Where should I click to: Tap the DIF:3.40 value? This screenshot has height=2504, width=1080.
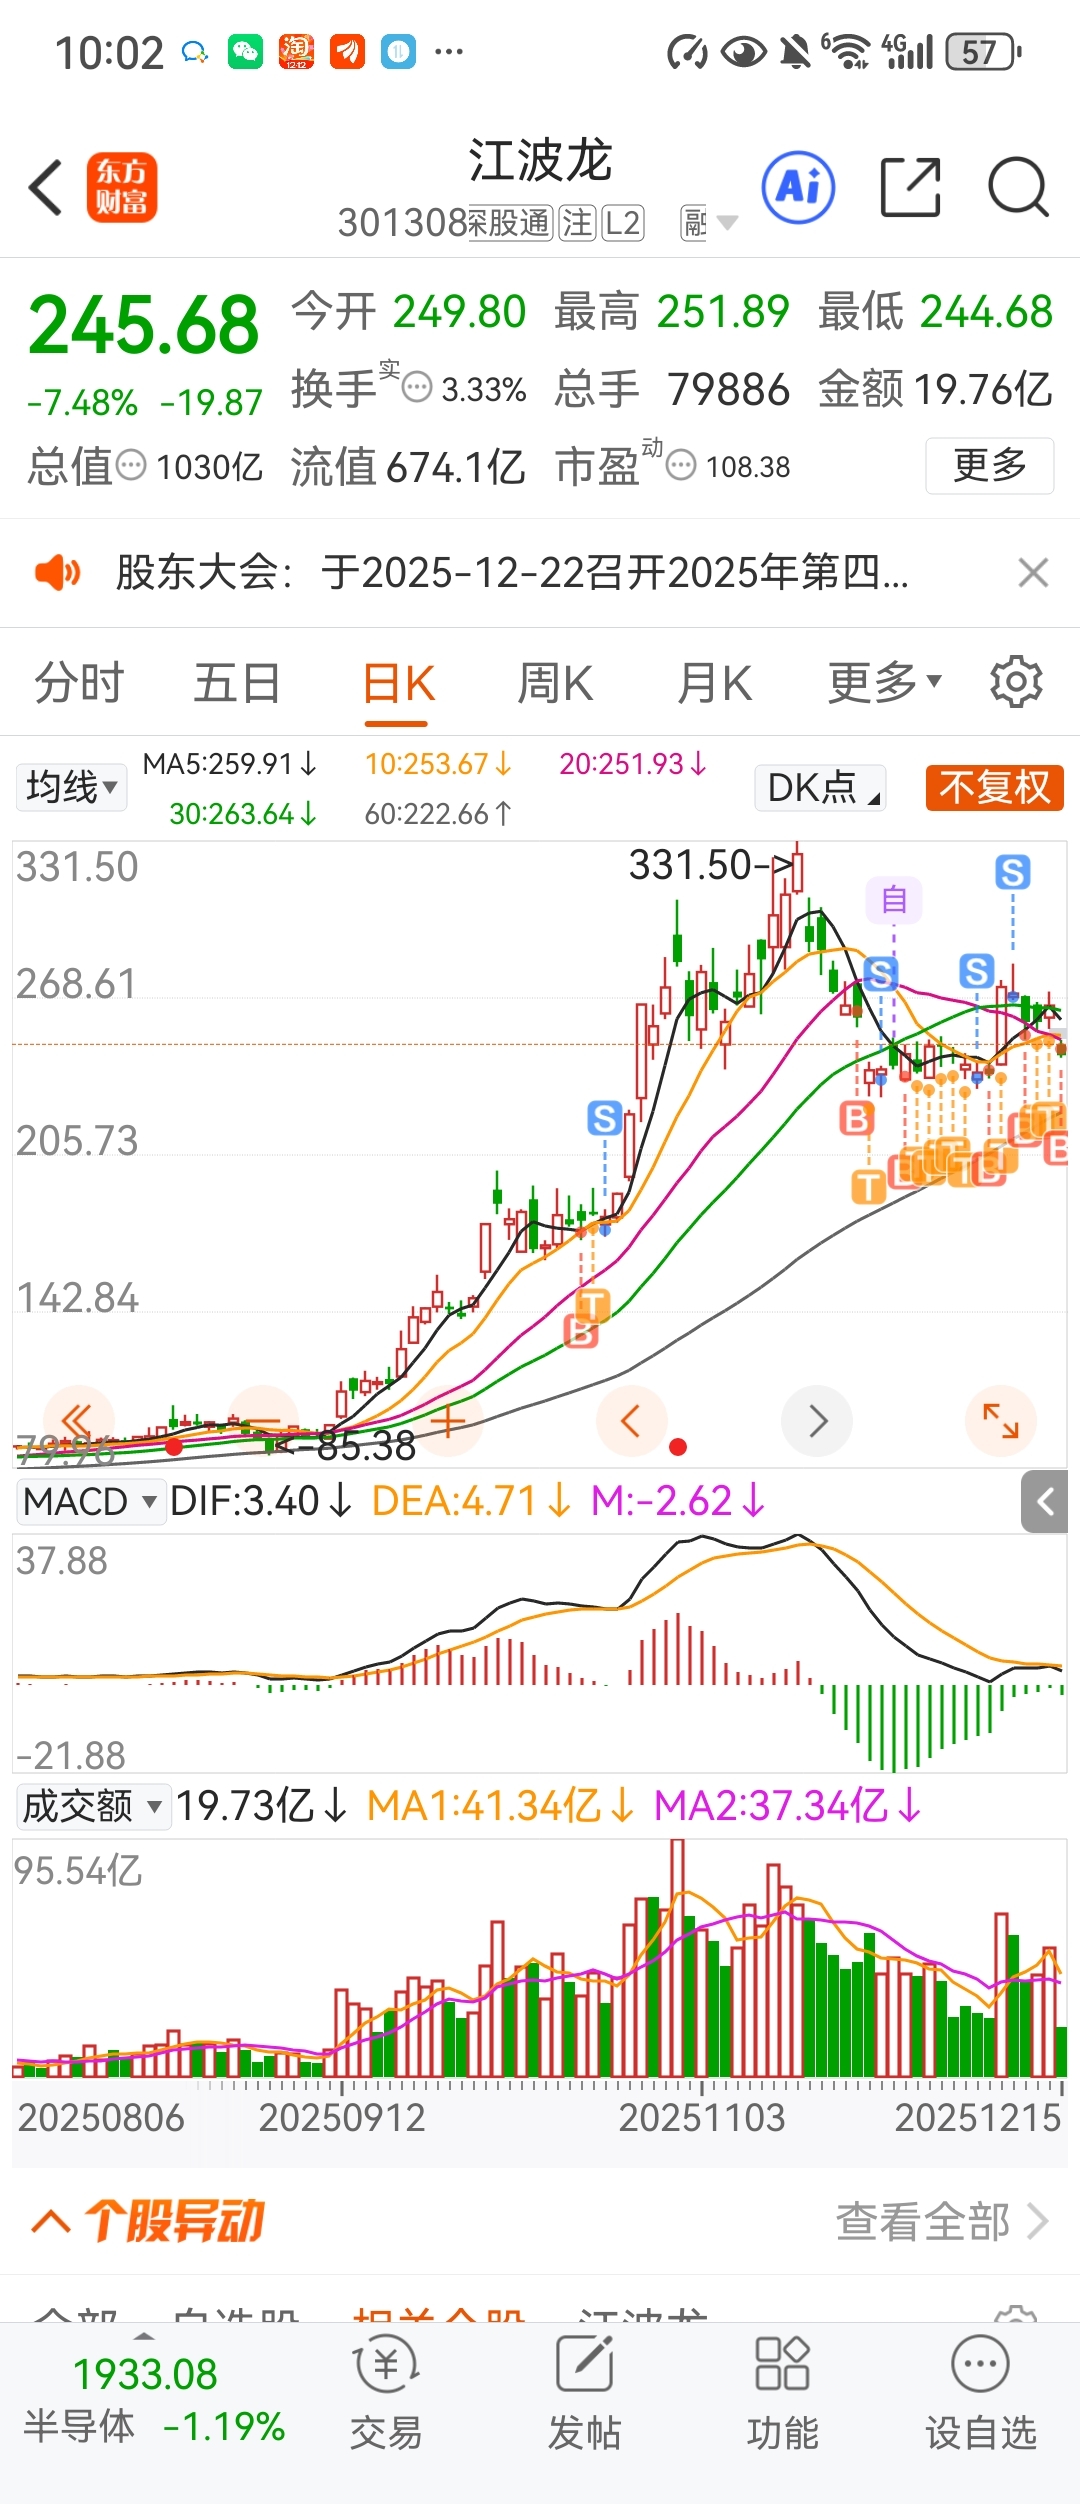click(261, 1501)
